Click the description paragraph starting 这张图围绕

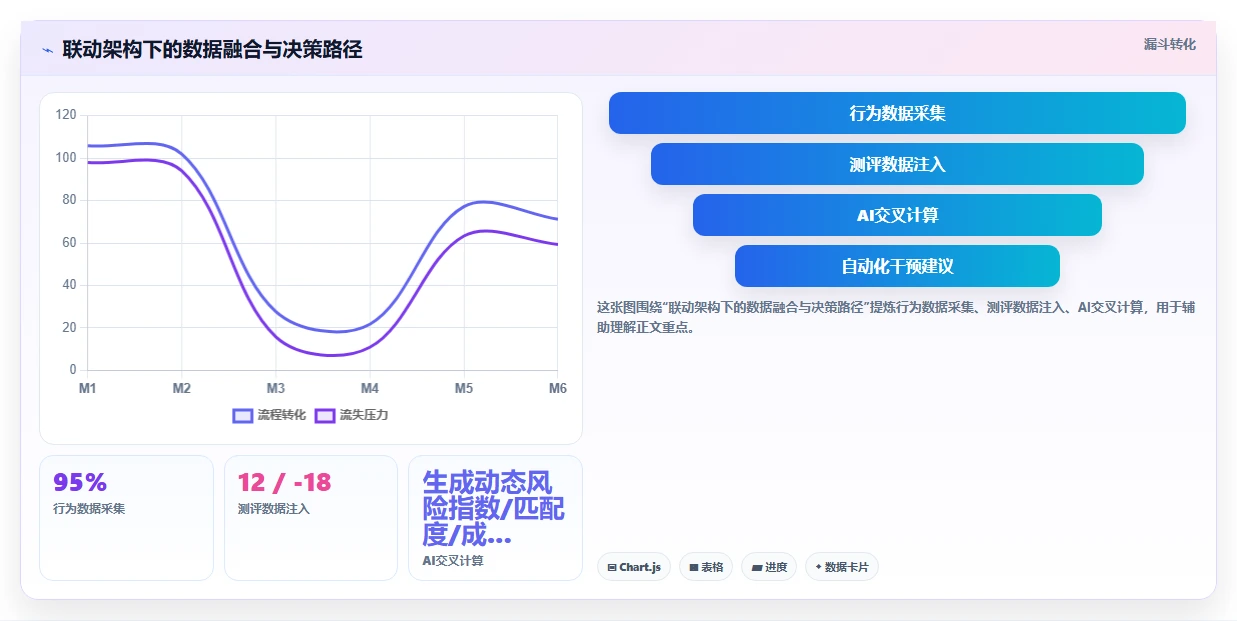[x=896, y=317]
